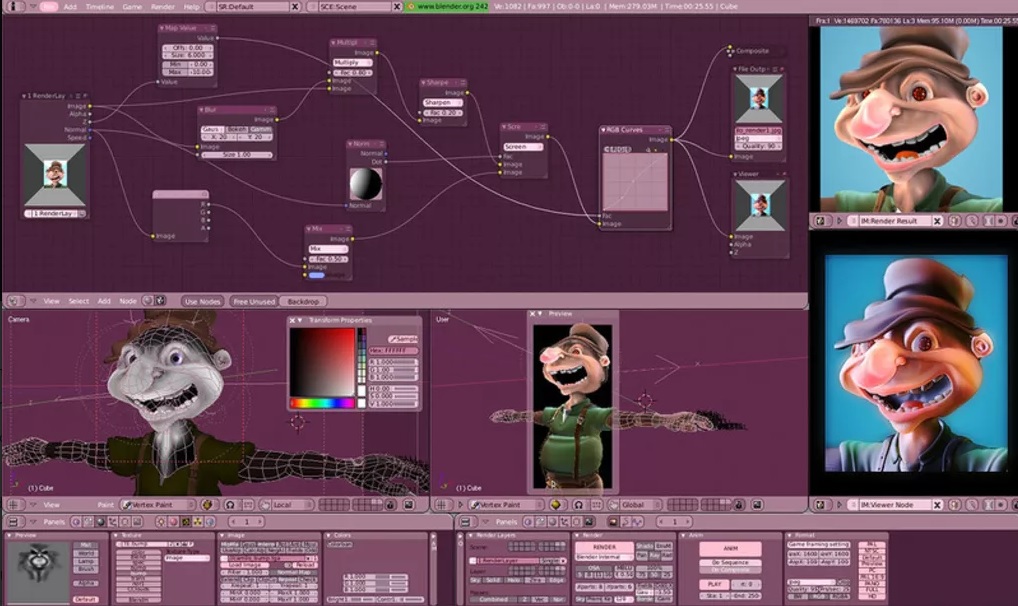Image resolution: width=1018 pixels, height=606 pixels.
Task: Open the Render menu in the top bar
Action: tap(162, 6)
